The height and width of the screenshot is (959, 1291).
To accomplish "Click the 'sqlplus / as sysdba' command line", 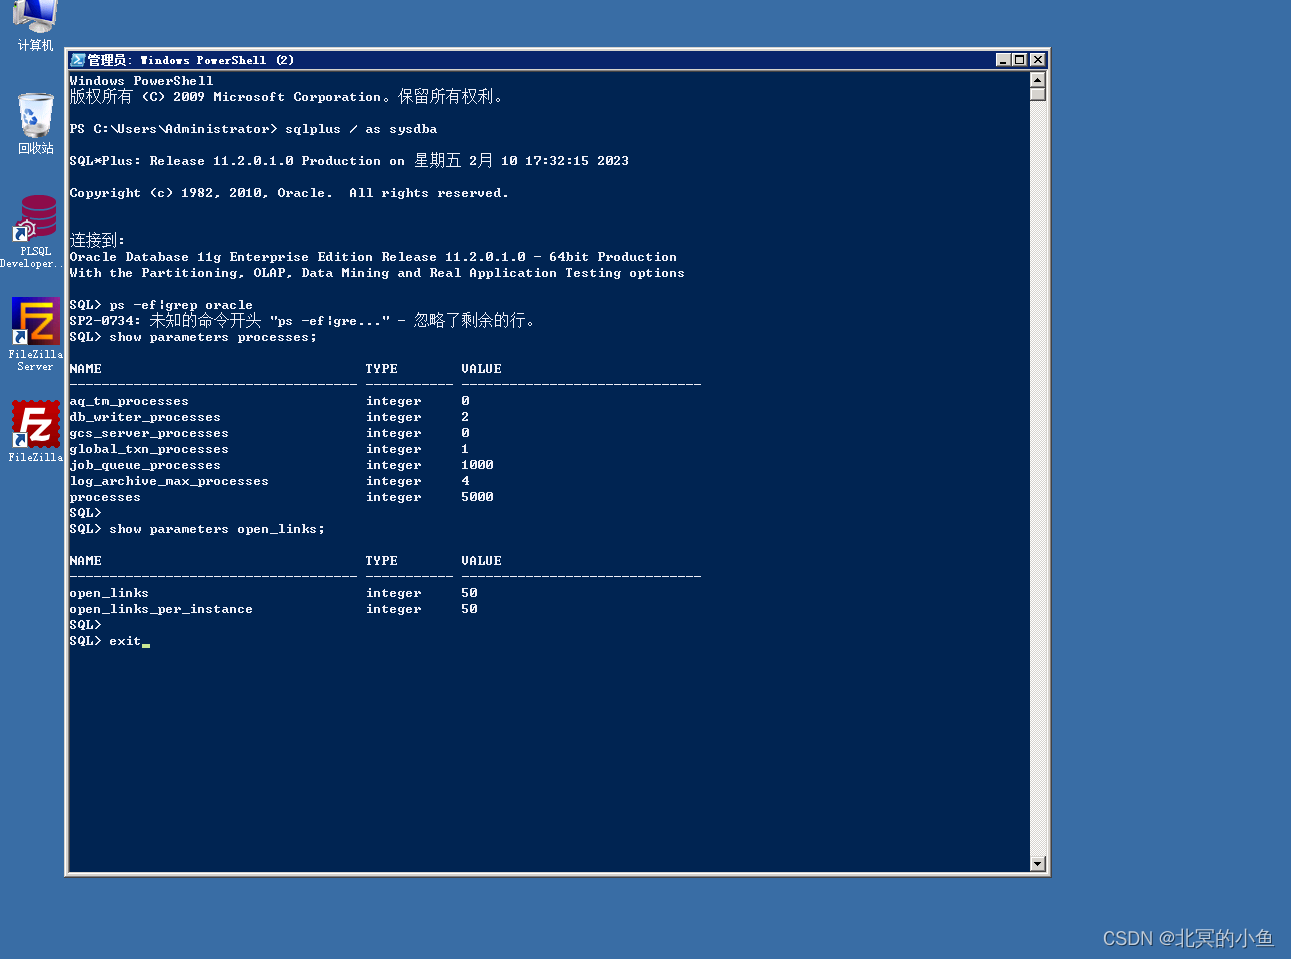I will 253,129.
